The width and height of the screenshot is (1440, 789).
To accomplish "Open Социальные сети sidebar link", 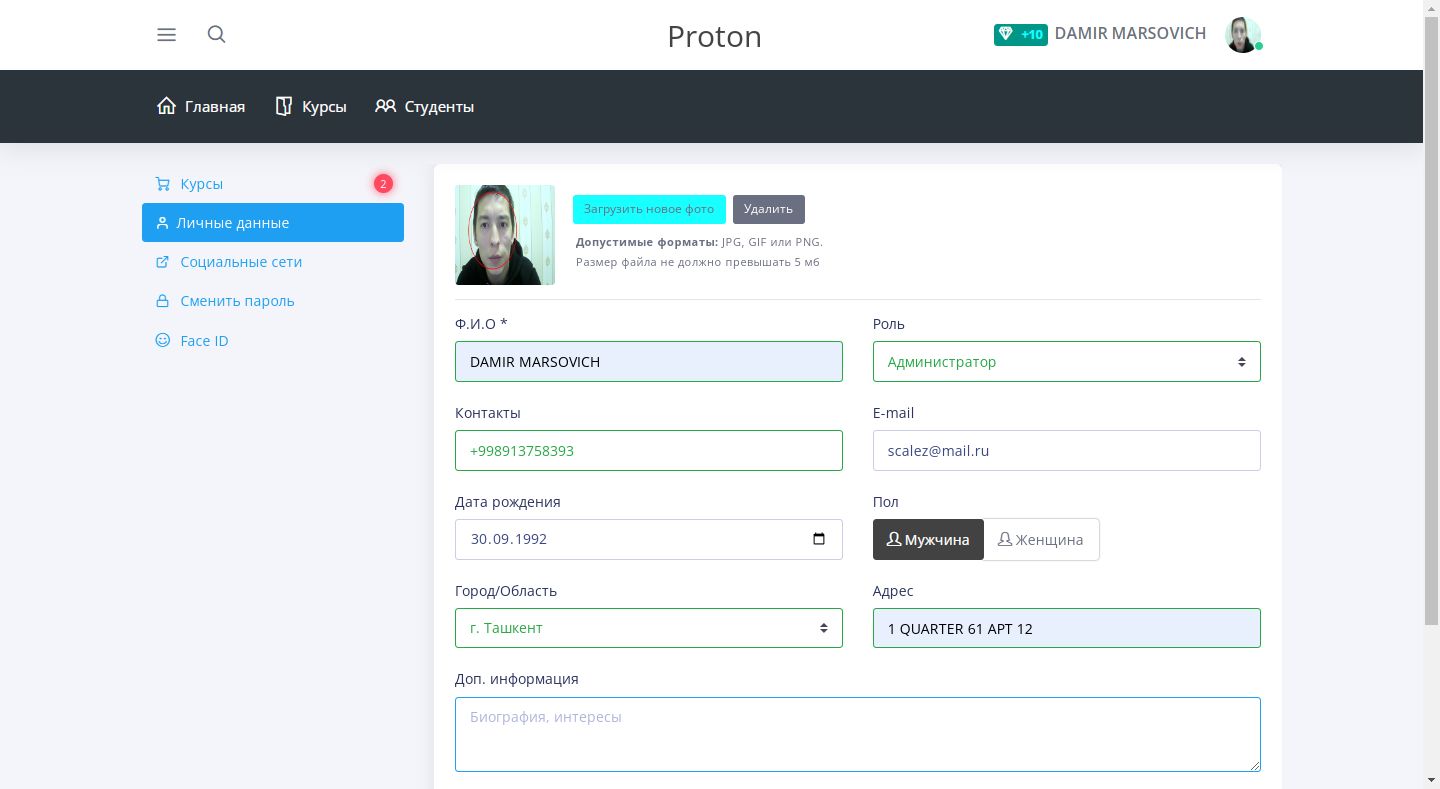I will coord(241,262).
